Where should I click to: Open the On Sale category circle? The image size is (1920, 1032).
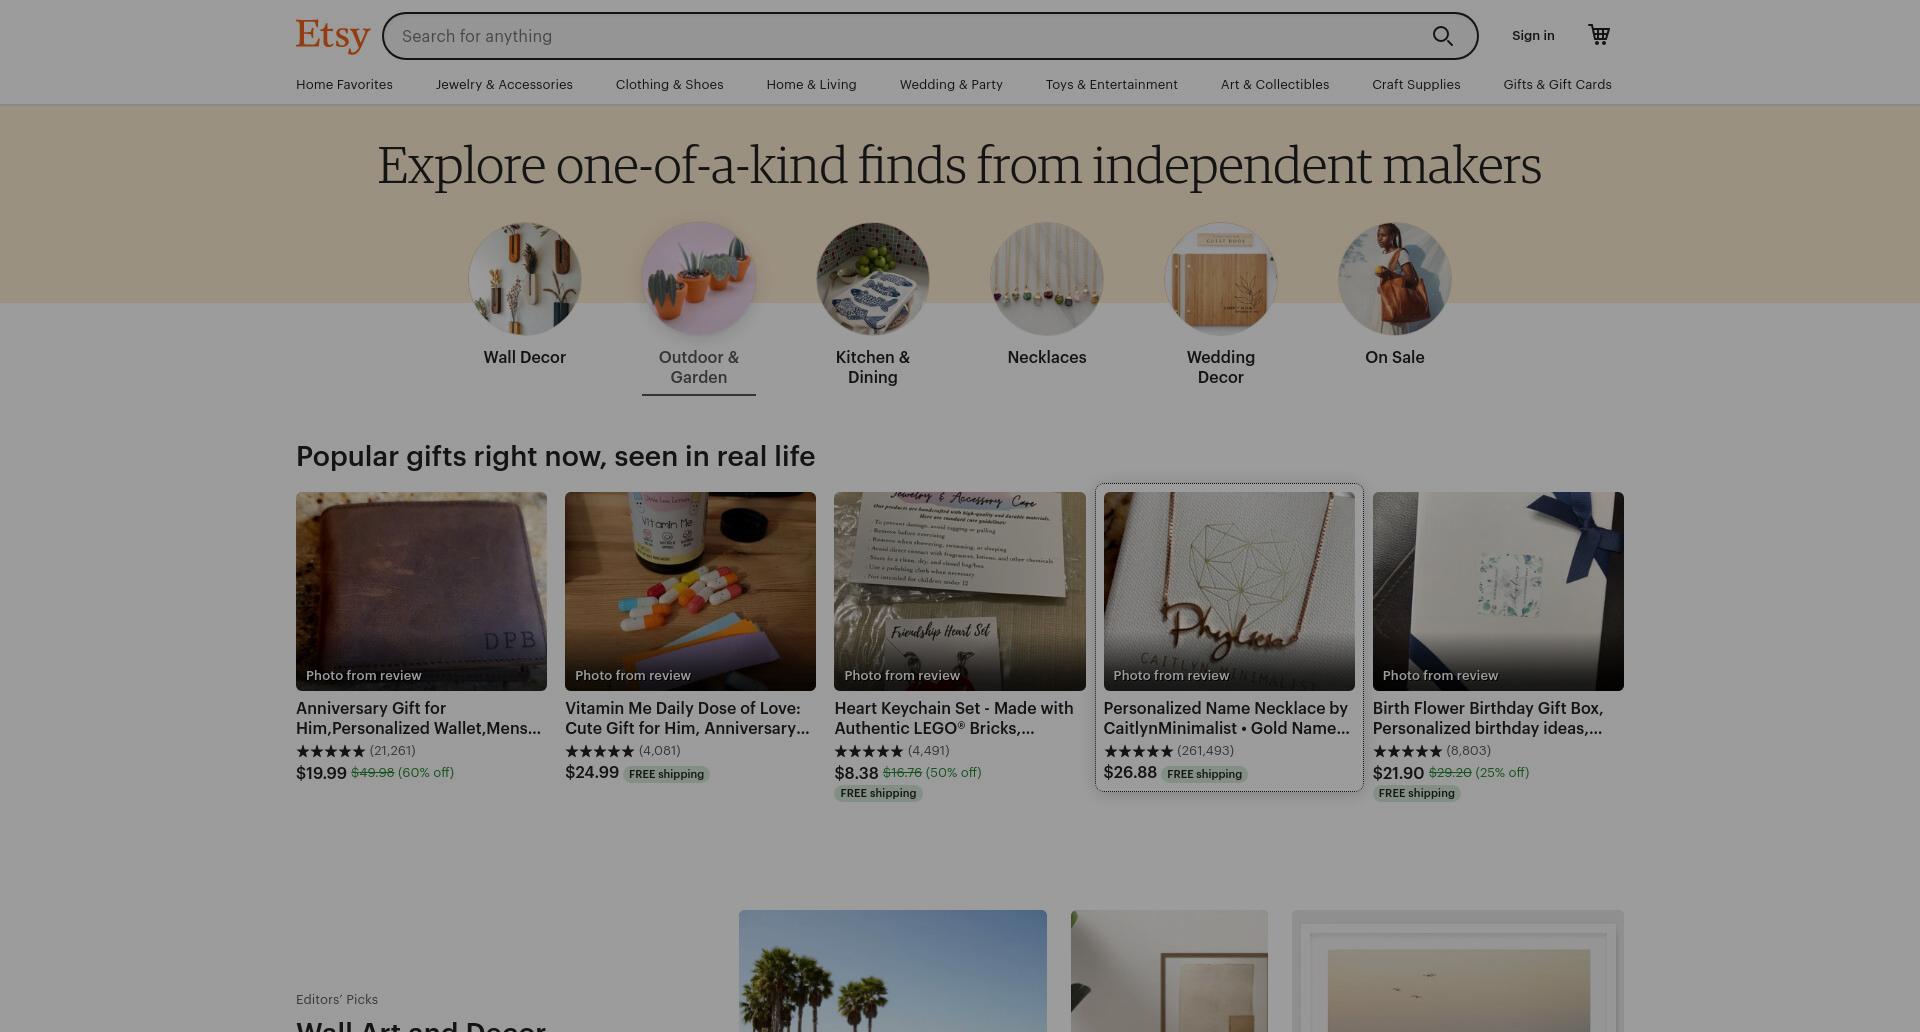[1395, 279]
